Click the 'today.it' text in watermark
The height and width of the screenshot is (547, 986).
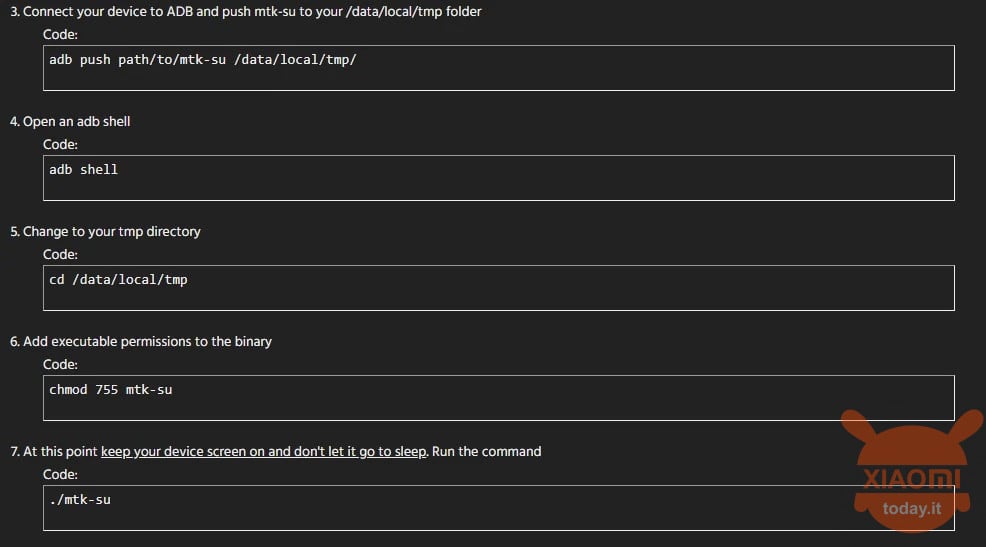pos(912,508)
